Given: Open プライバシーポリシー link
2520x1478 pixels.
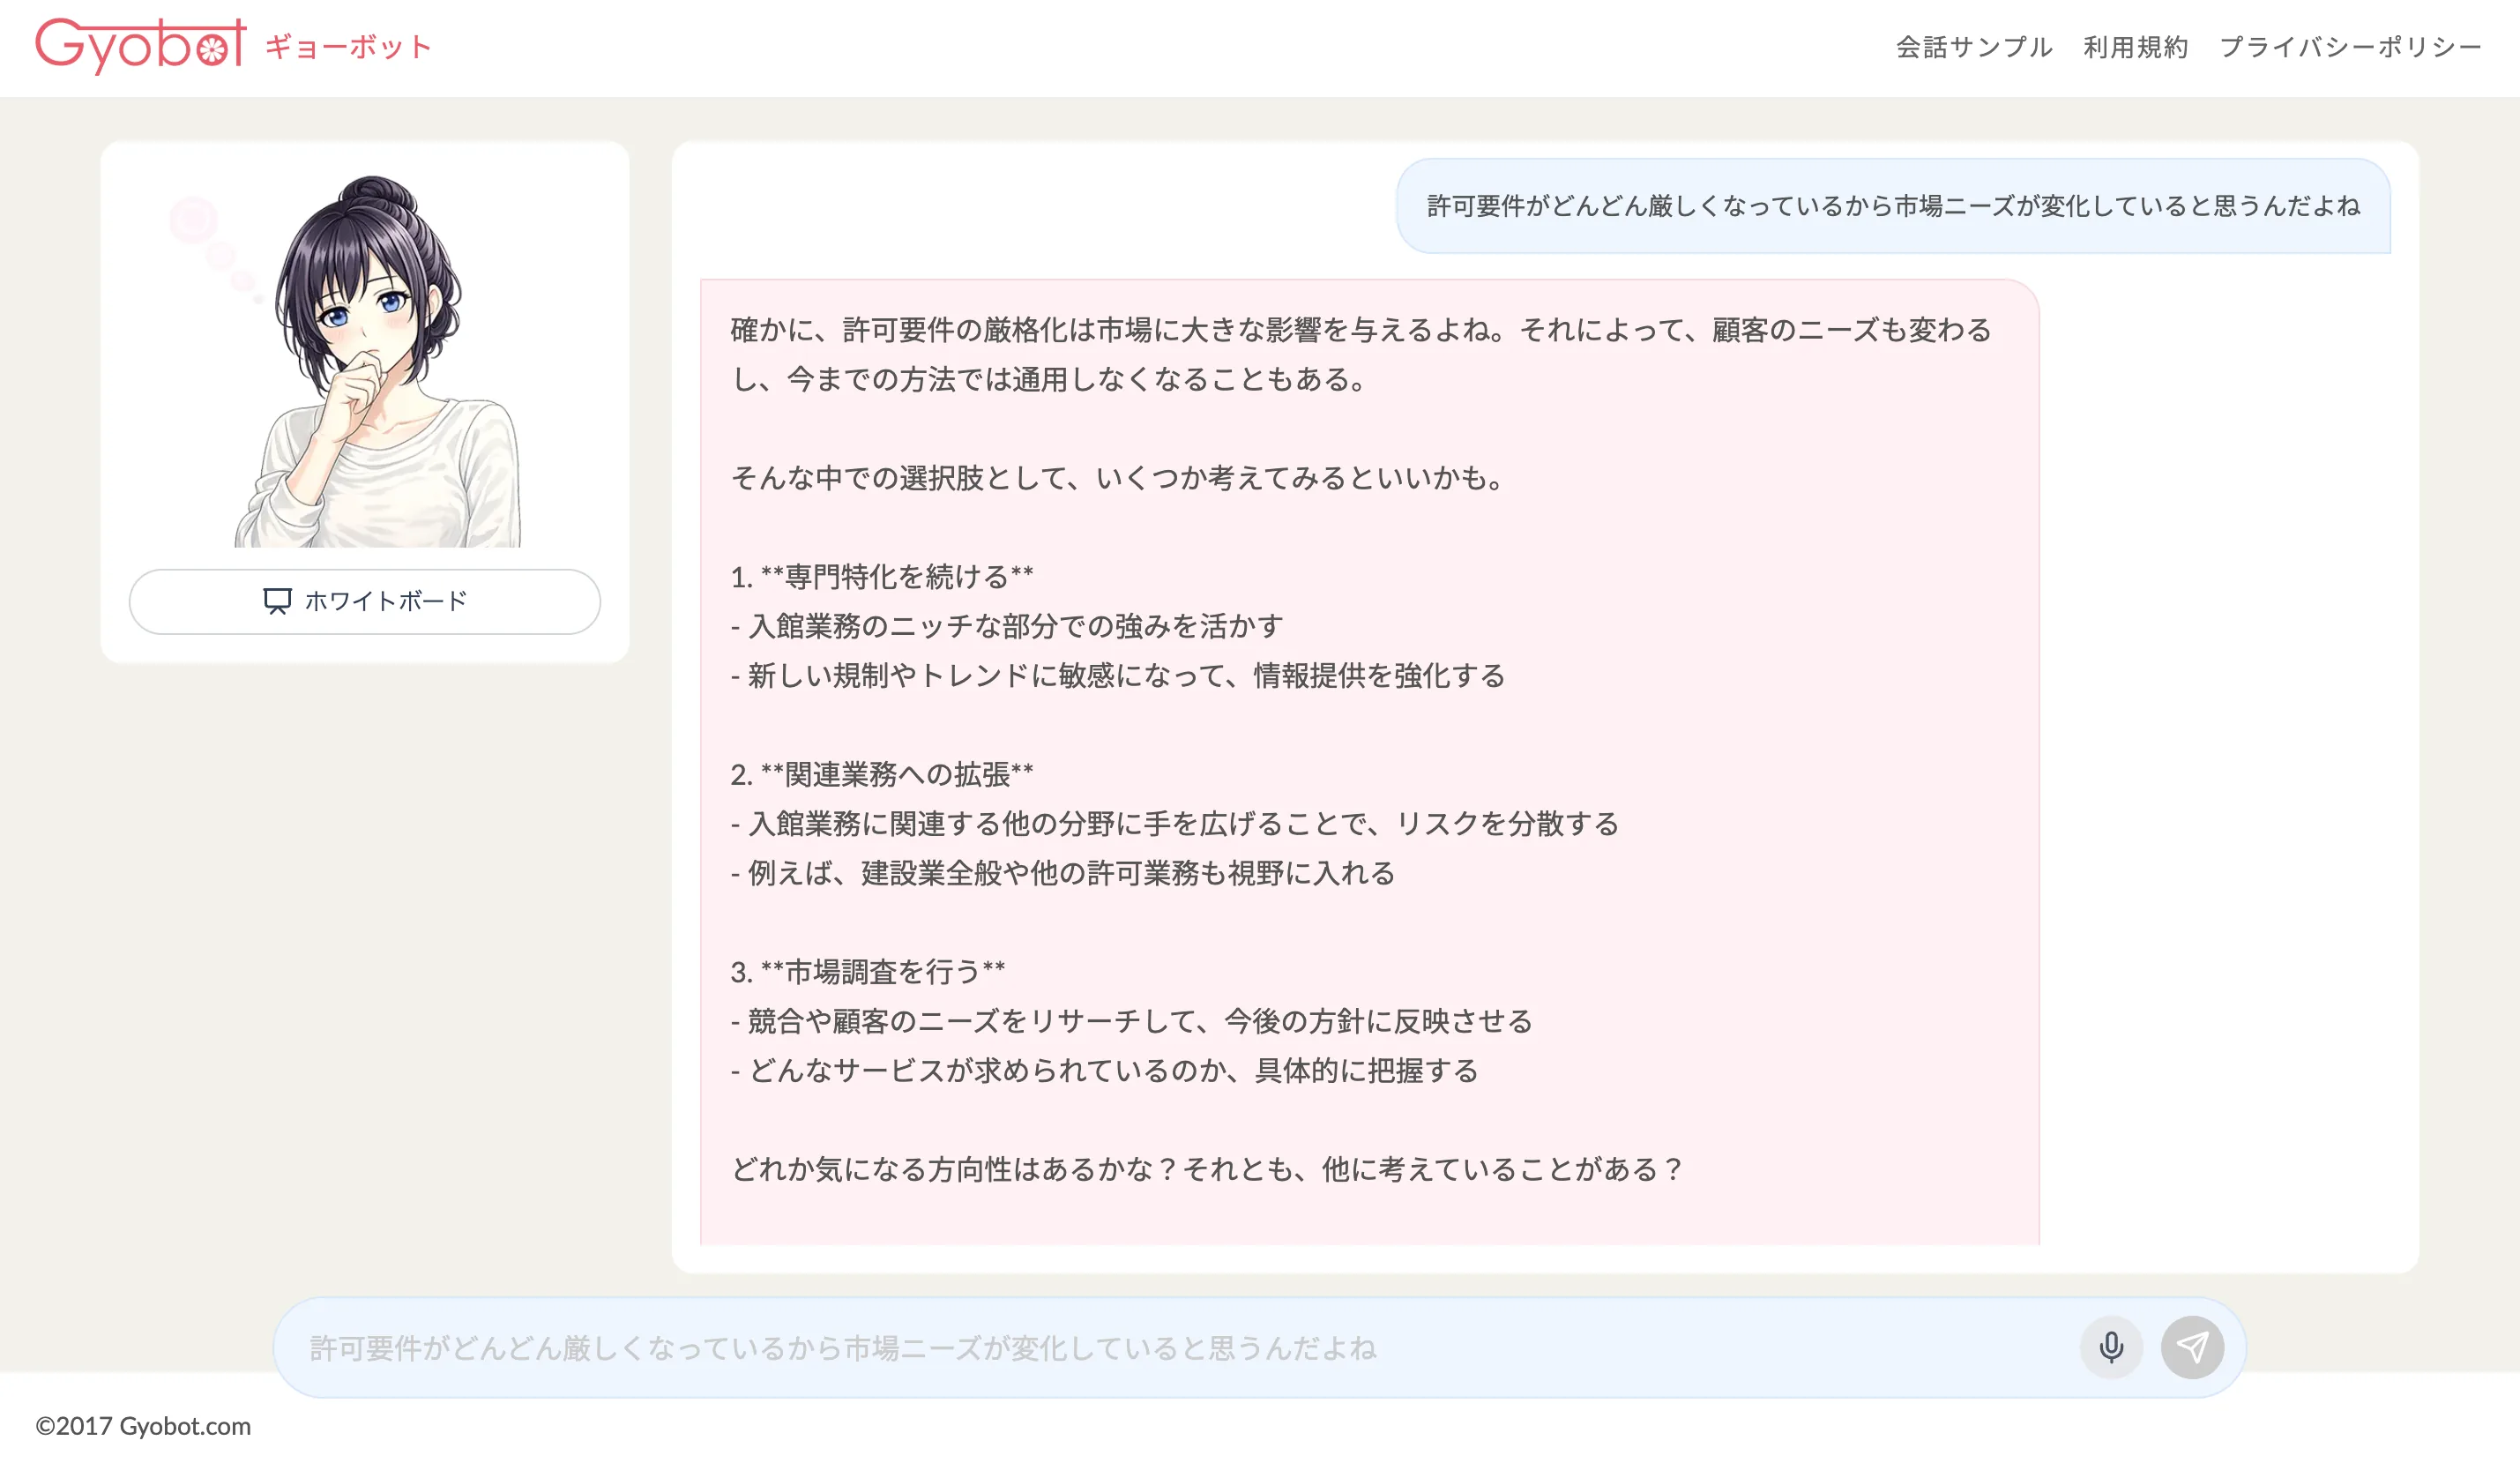Looking at the screenshot, I should coord(2349,47).
